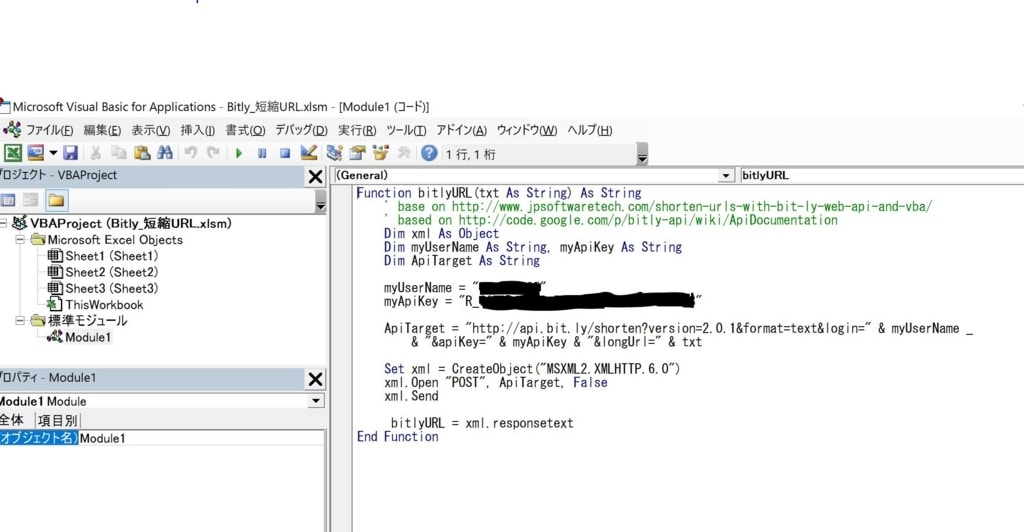Open the ツール(T) menu
Screen dimensions: 1024x532
point(406,131)
